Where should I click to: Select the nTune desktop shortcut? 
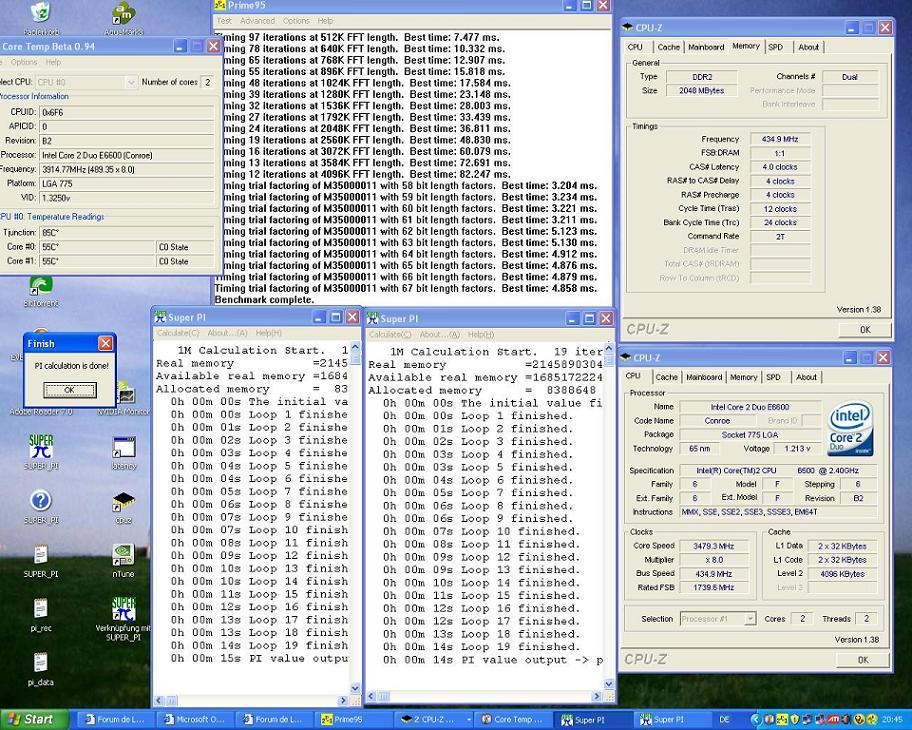pos(123,554)
